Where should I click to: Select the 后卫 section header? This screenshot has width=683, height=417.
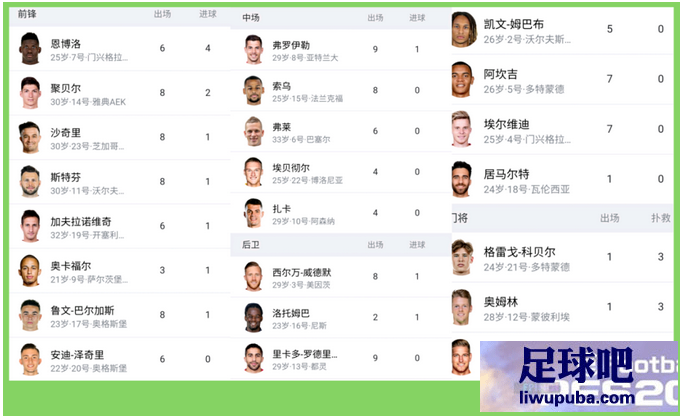point(251,245)
